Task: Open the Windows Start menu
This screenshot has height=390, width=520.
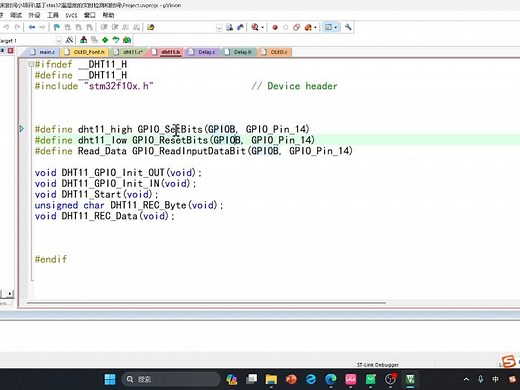Action: click(x=110, y=379)
